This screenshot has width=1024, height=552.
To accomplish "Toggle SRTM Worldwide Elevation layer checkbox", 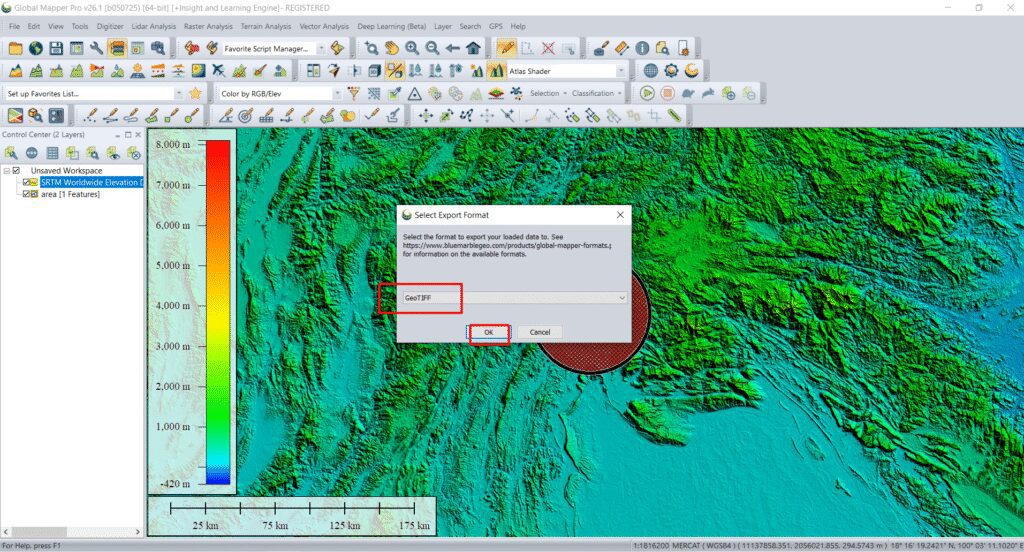I will (x=26, y=182).
